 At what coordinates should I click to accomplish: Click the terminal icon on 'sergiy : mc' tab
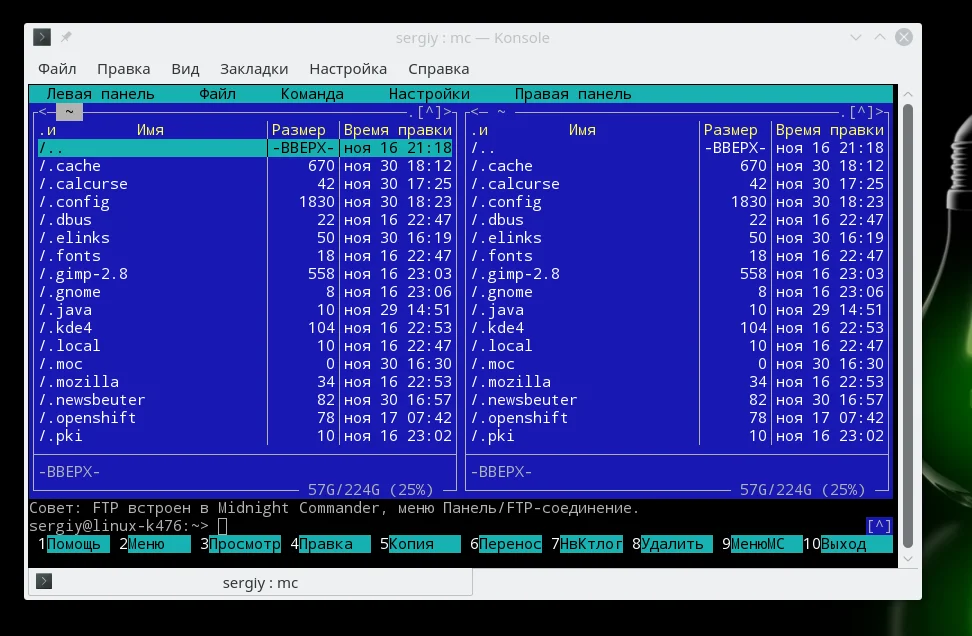(44, 582)
